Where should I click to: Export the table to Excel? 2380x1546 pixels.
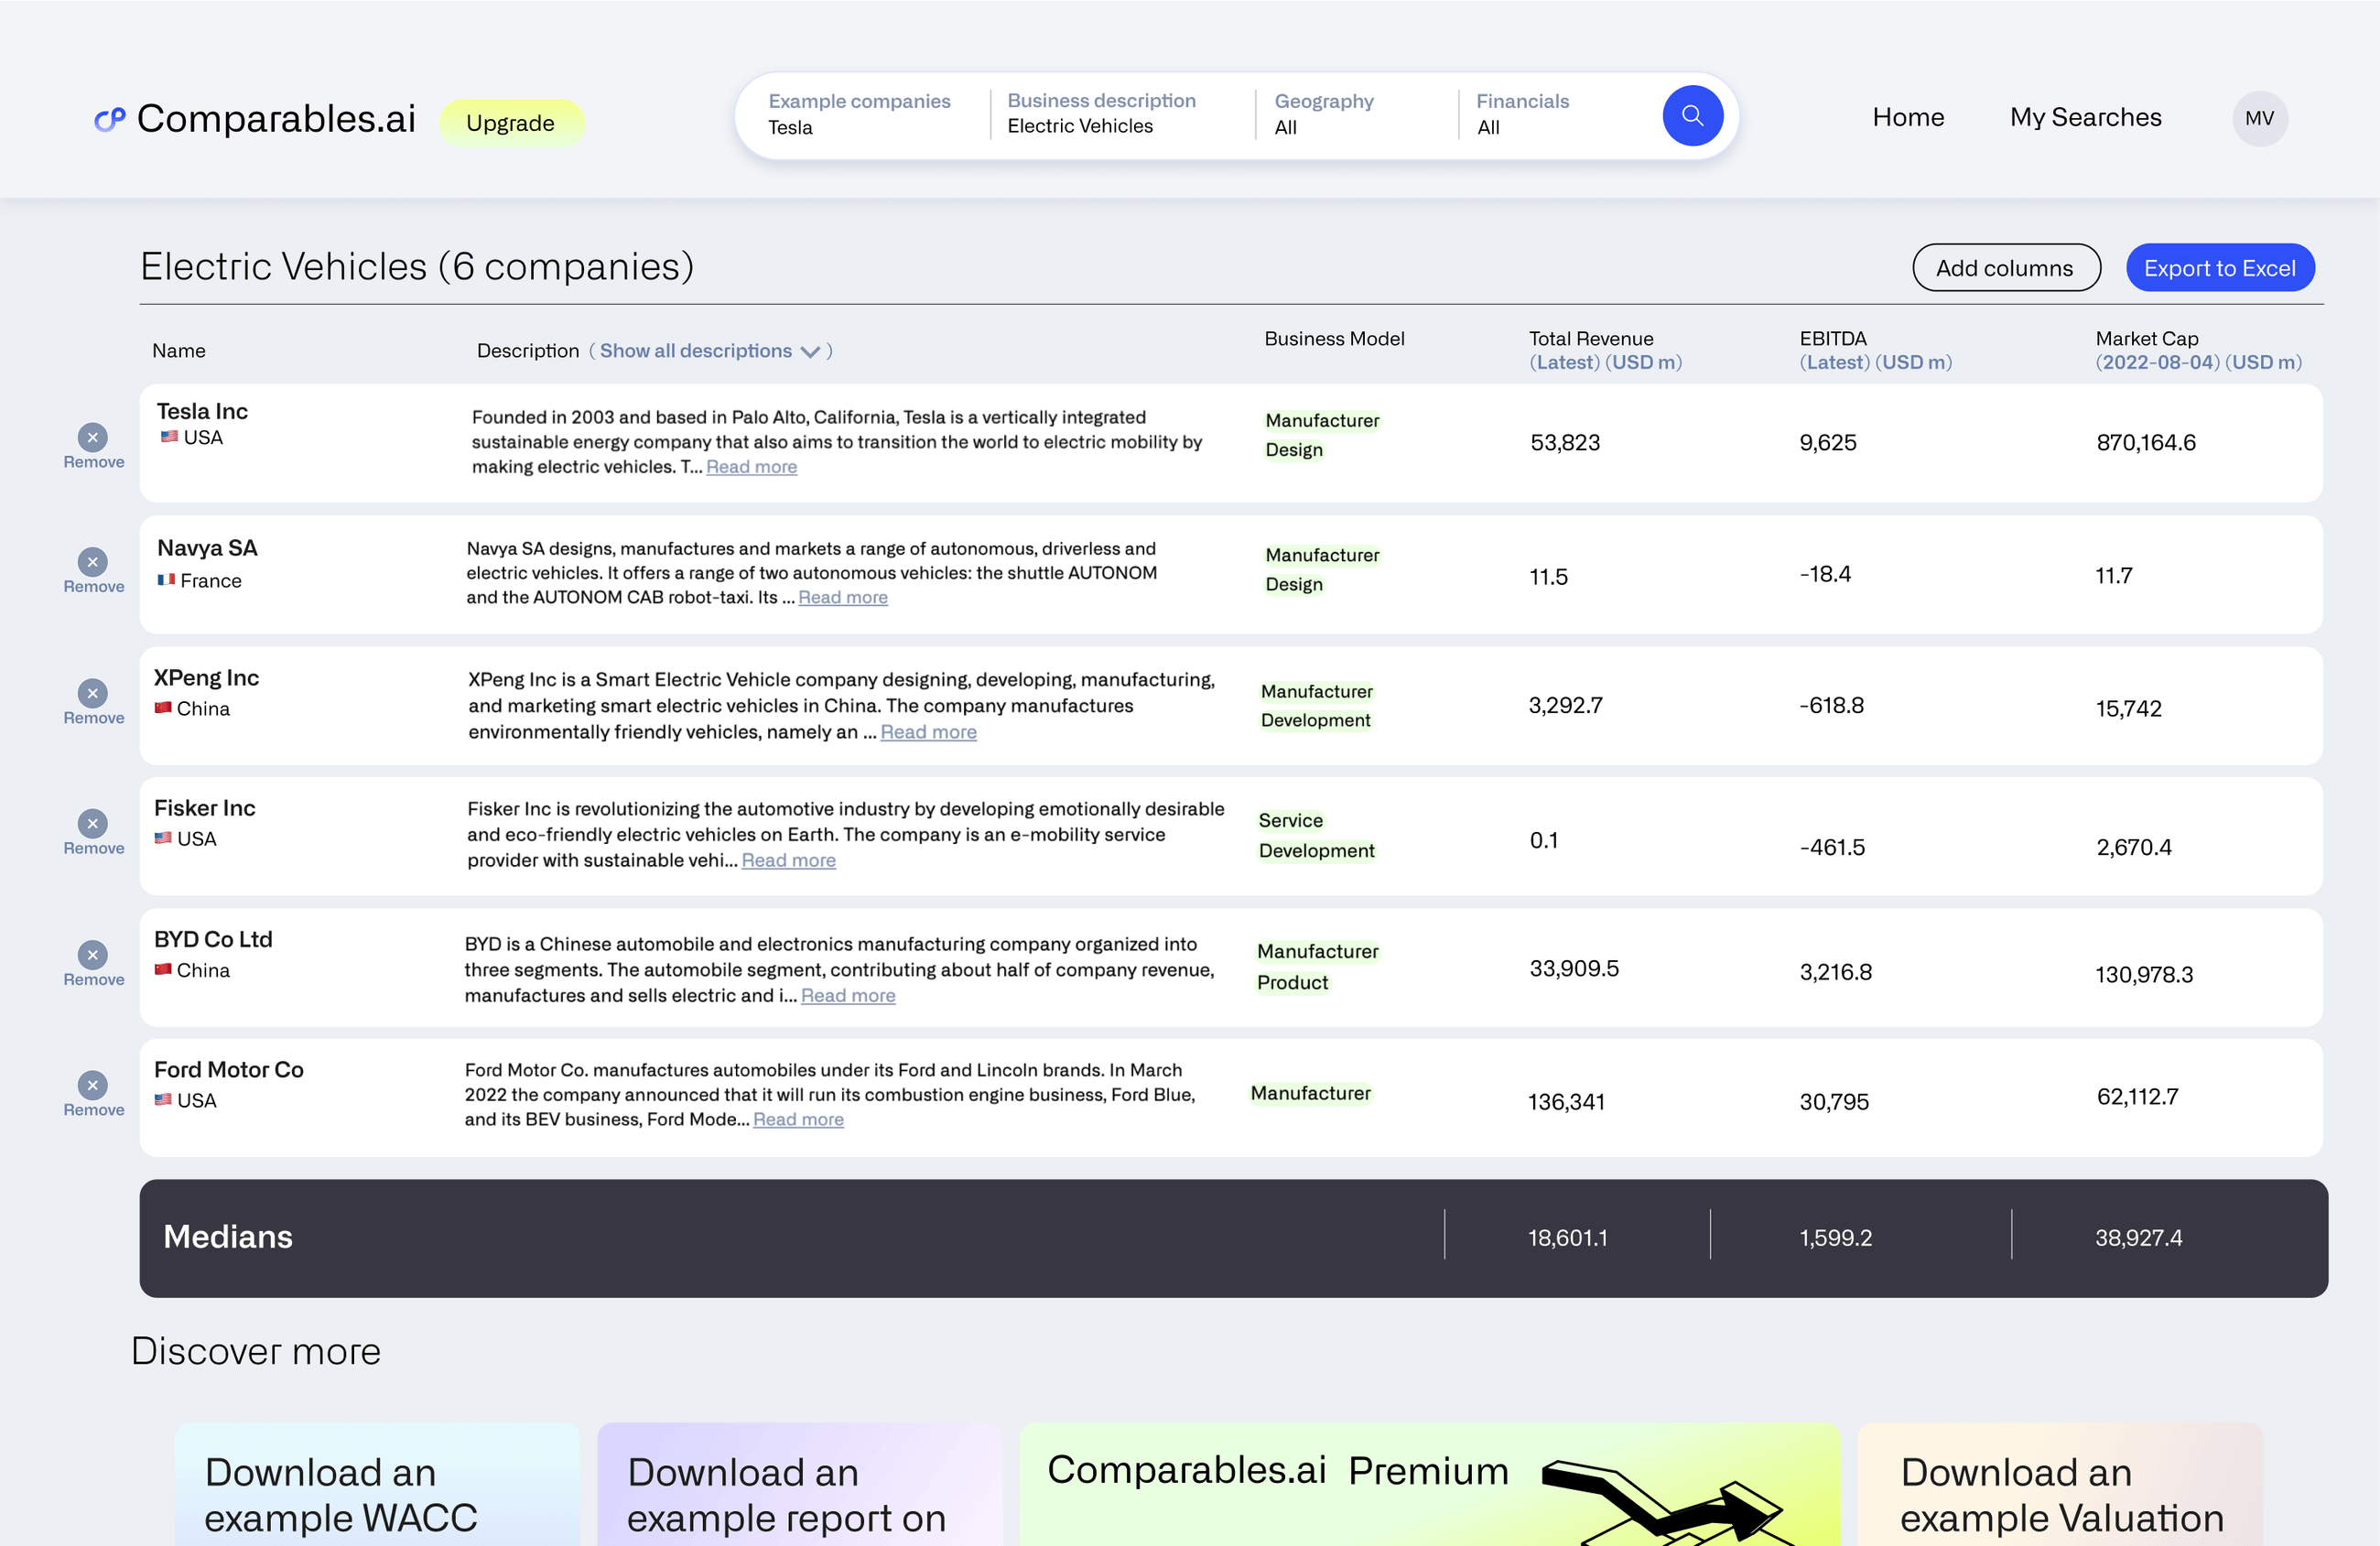[x=2219, y=267]
